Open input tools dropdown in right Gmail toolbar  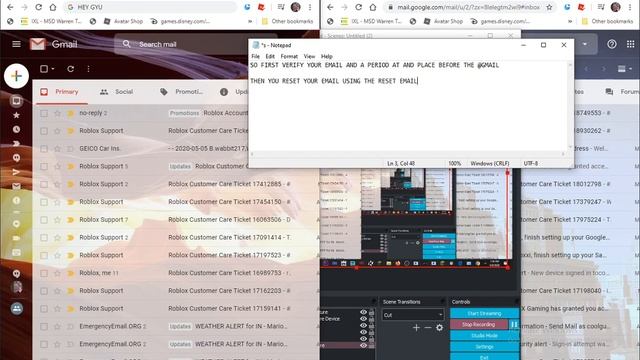624,69
